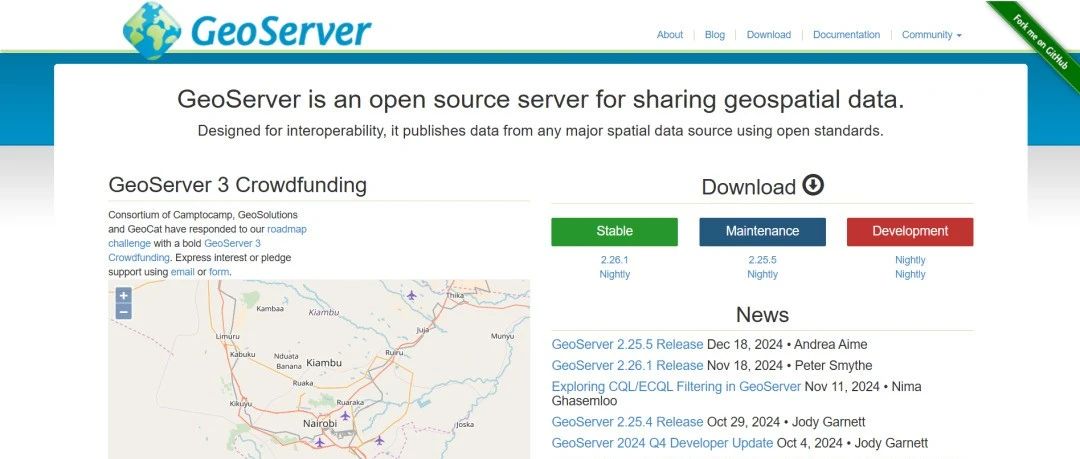This screenshot has height=459, width=1080.
Task: Open the 2.26.1 stable version link
Action: pyautogui.click(x=614, y=260)
